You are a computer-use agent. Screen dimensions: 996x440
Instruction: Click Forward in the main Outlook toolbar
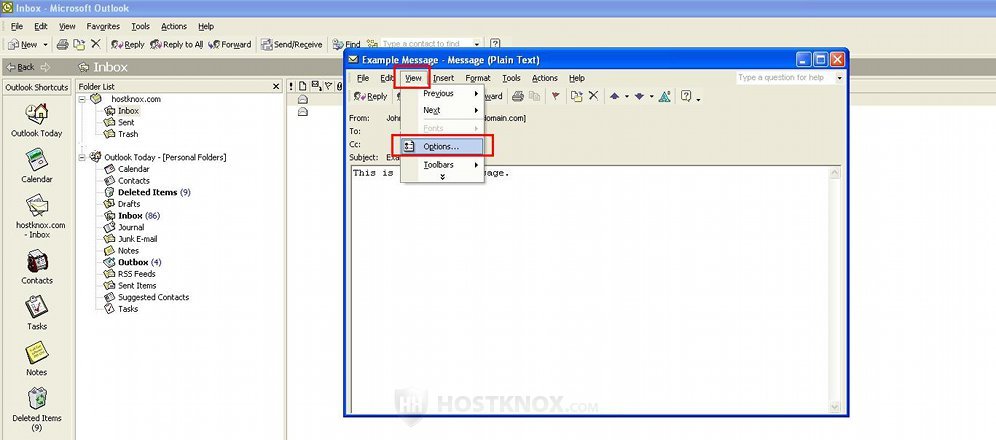(230, 44)
